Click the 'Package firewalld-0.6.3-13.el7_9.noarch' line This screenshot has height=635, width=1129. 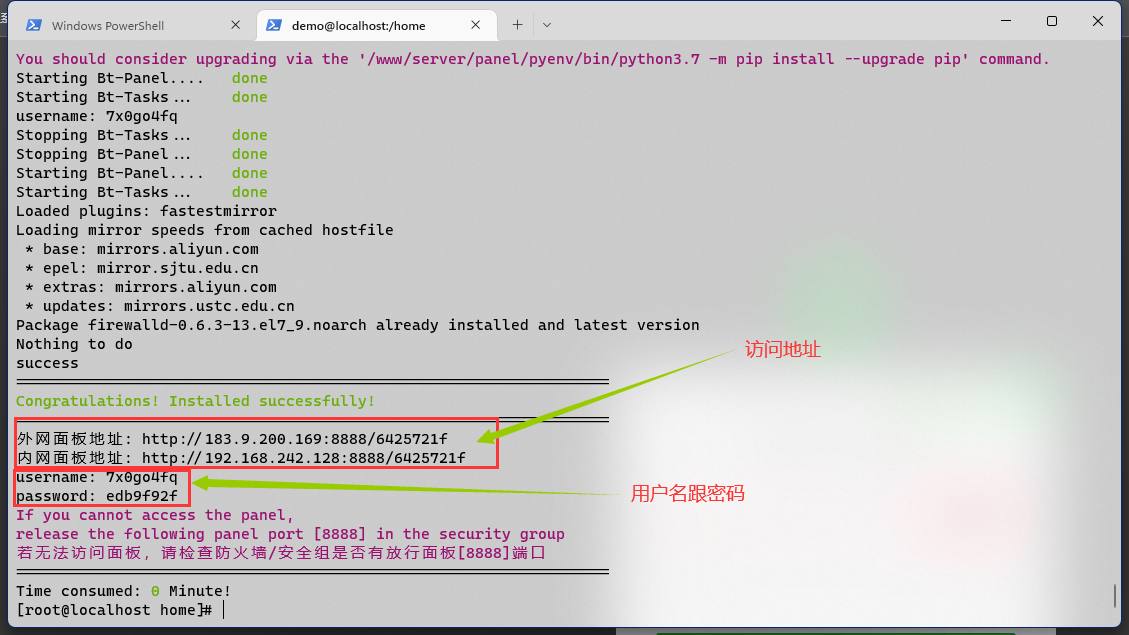click(x=358, y=325)
